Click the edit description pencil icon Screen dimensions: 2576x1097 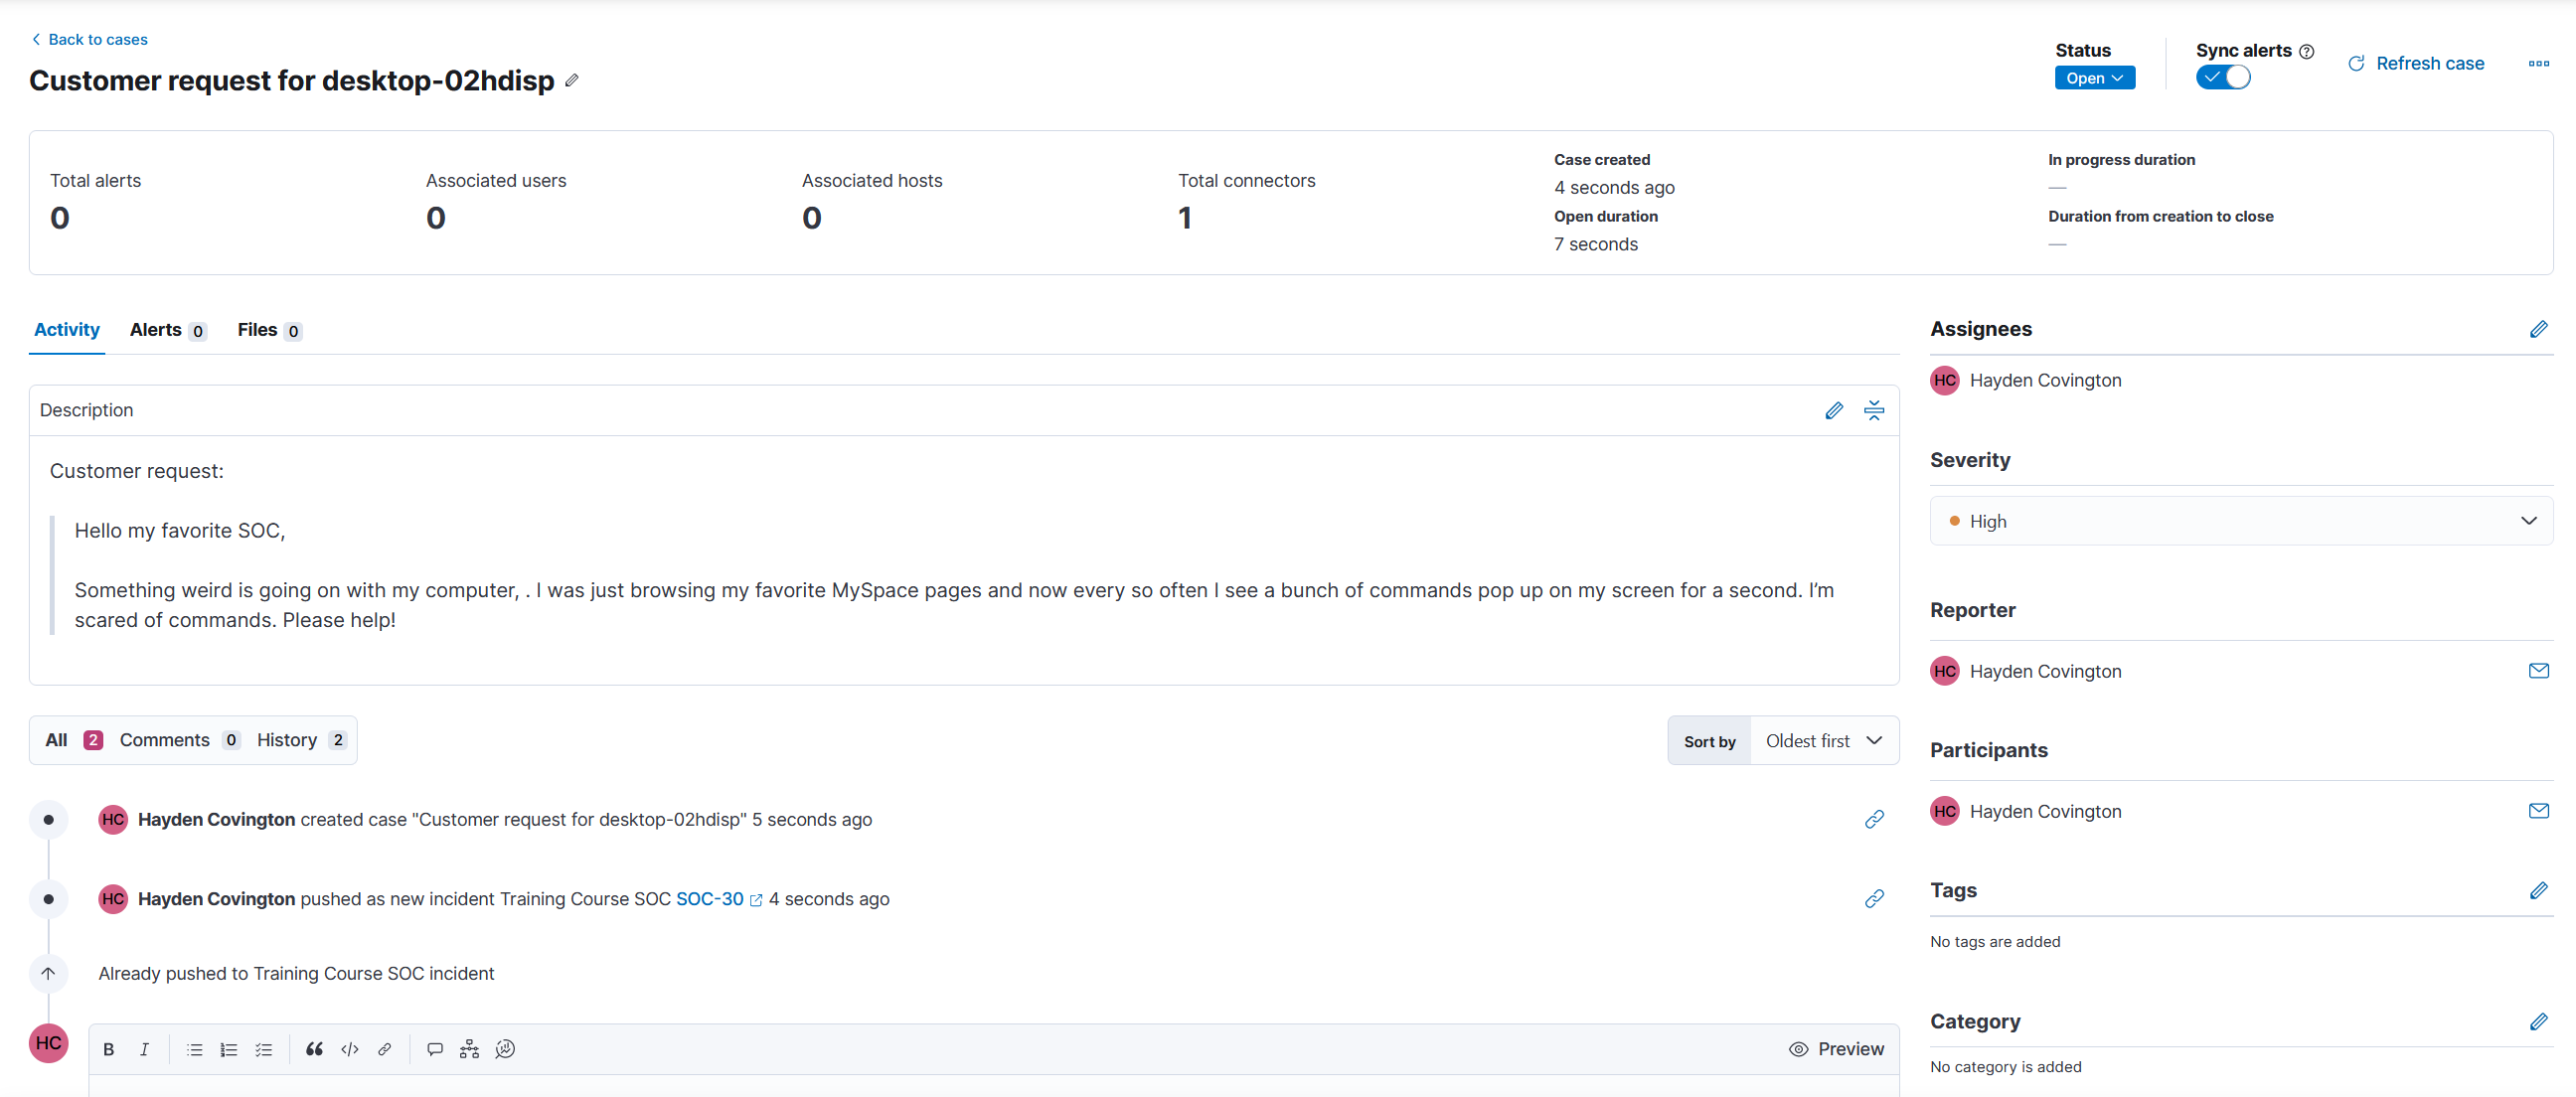[1833, 410]
